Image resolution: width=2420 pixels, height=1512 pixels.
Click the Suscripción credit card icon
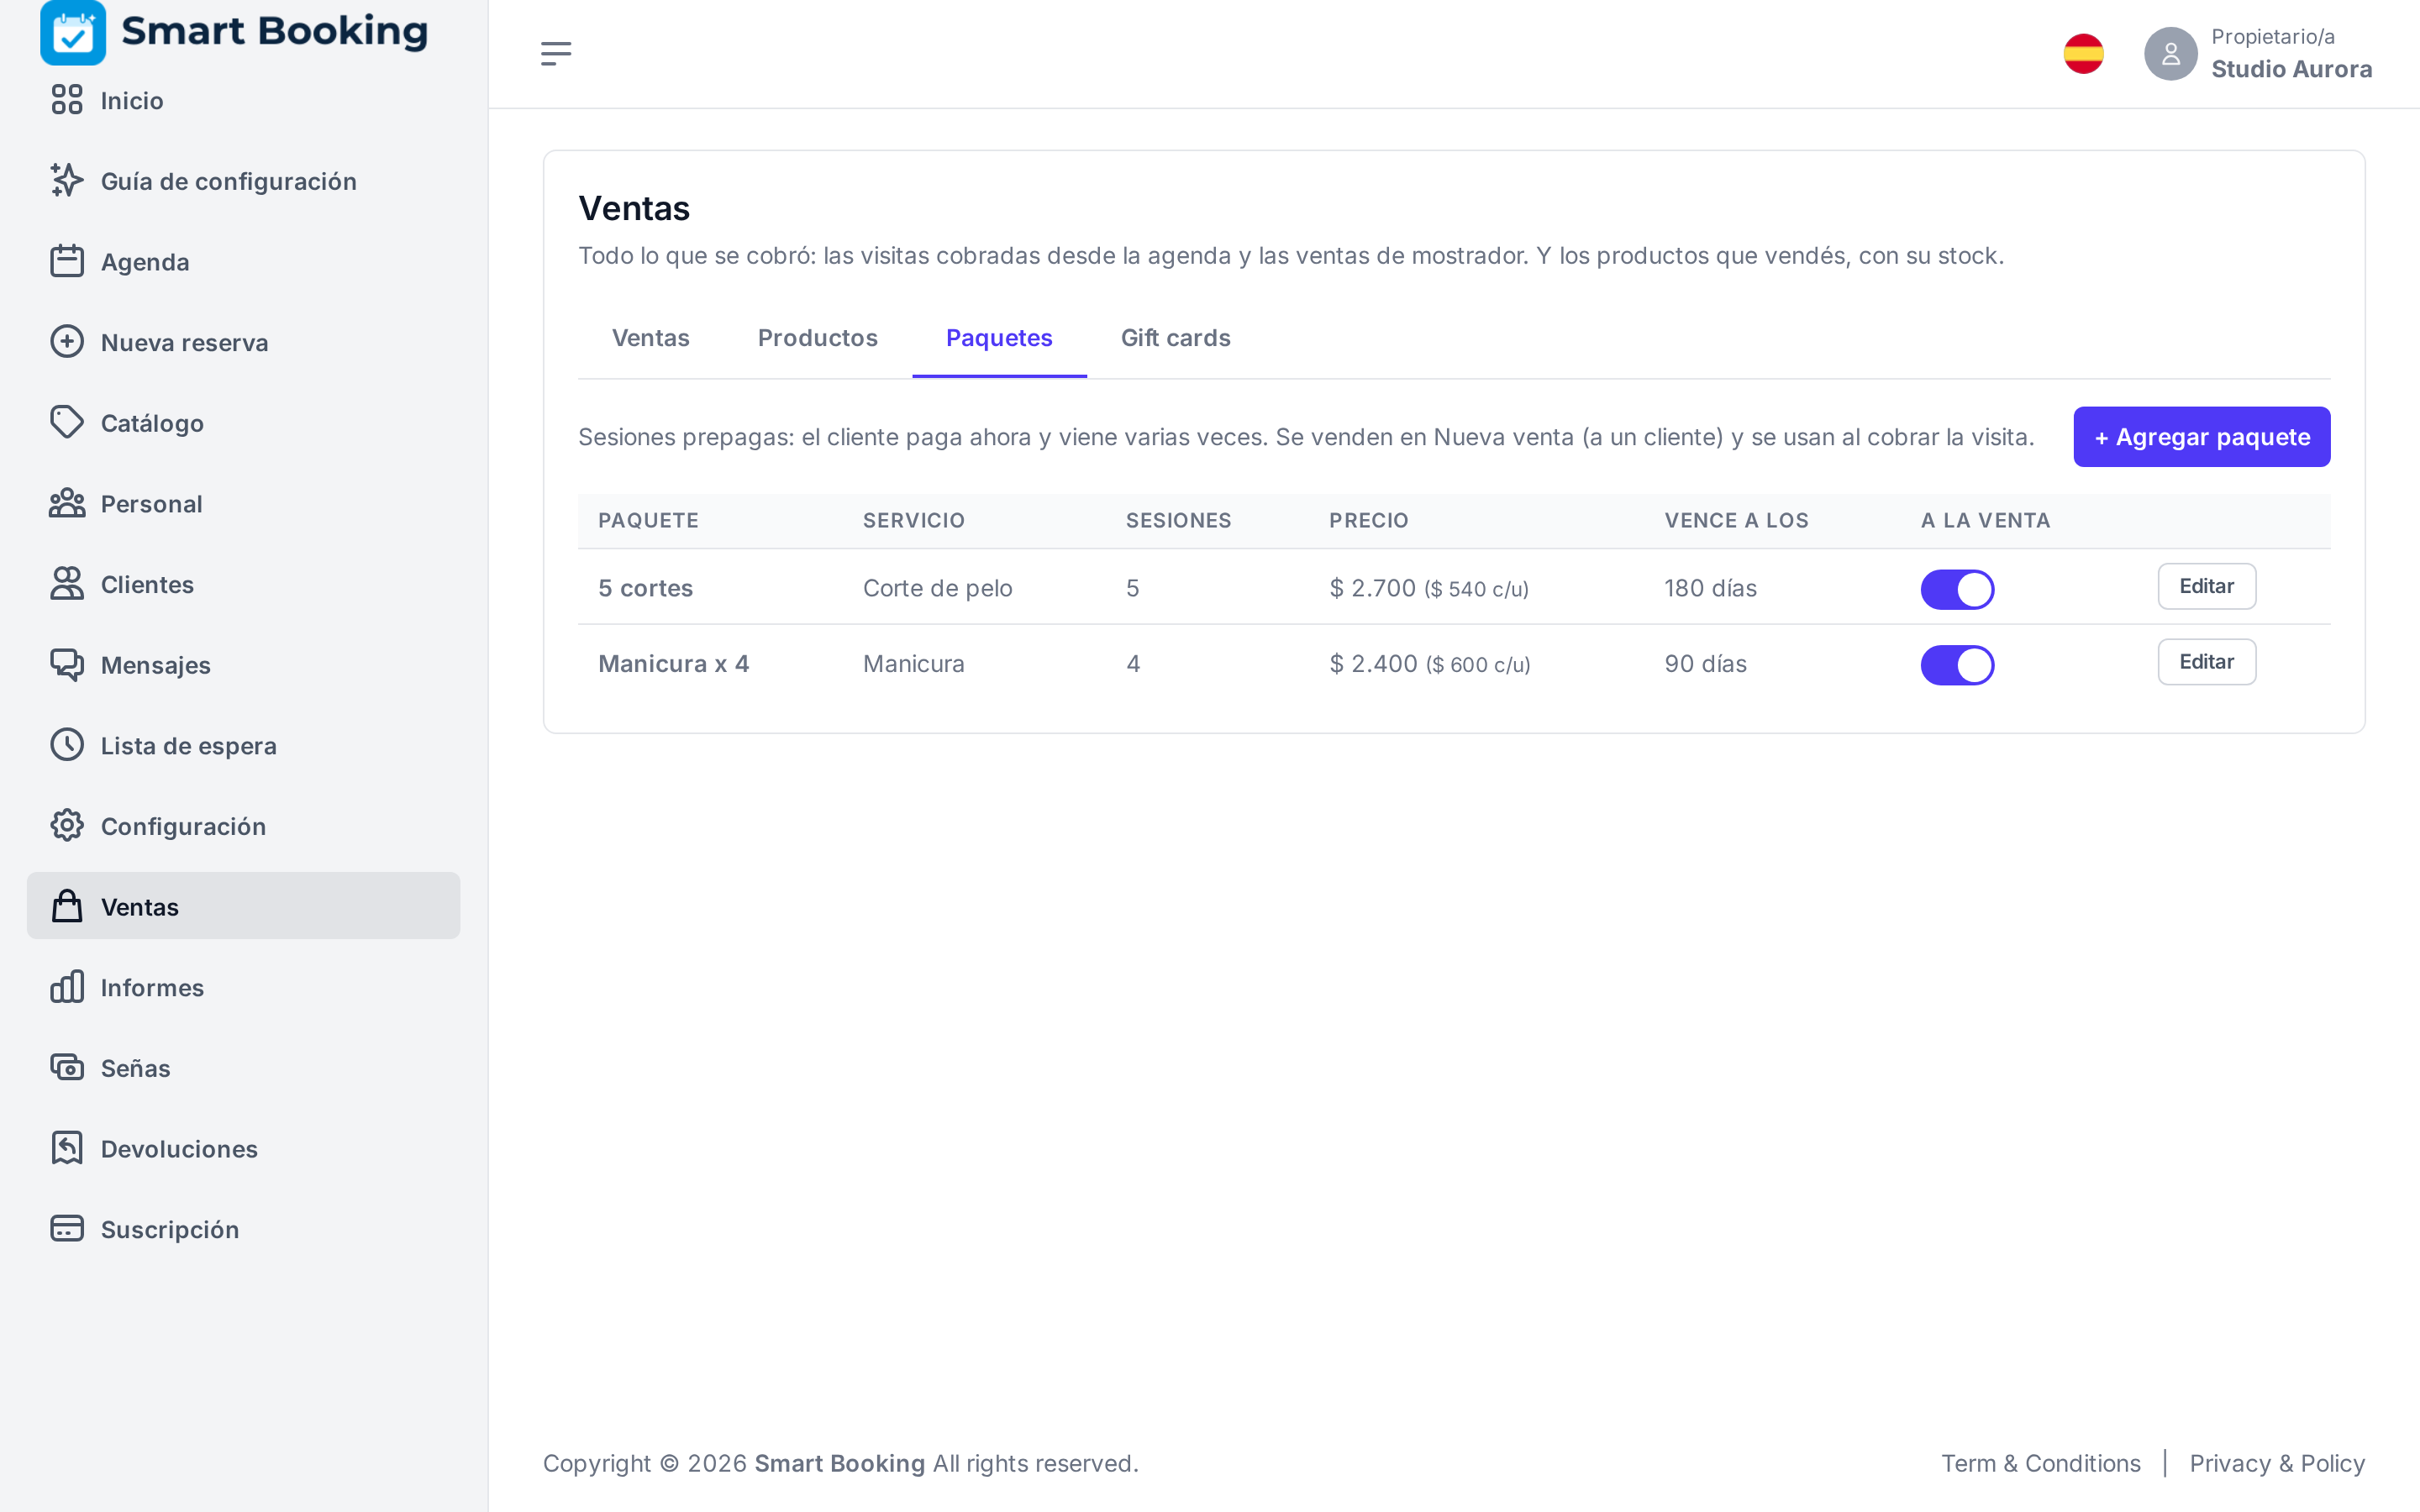tap(67, 1229)
